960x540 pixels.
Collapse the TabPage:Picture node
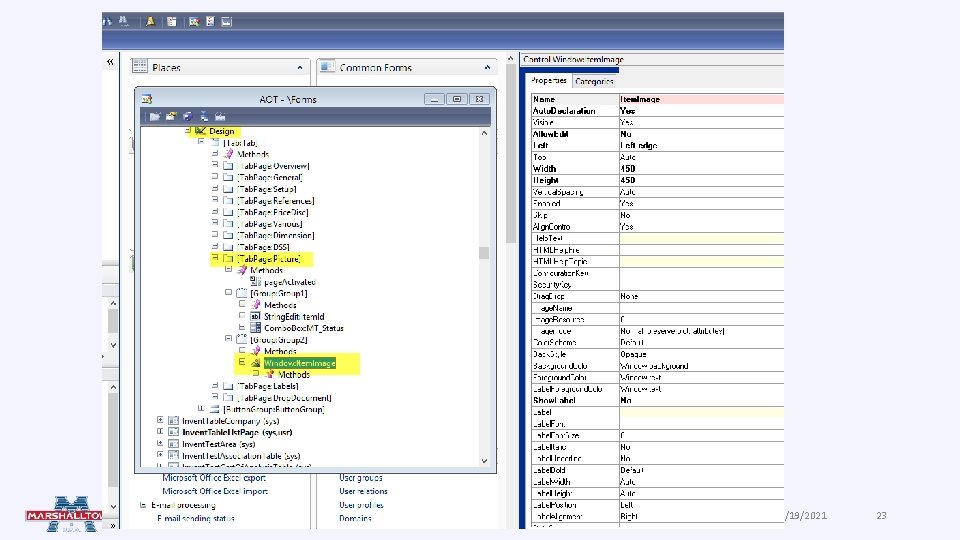pyautogui.click(x=215, y=258)
